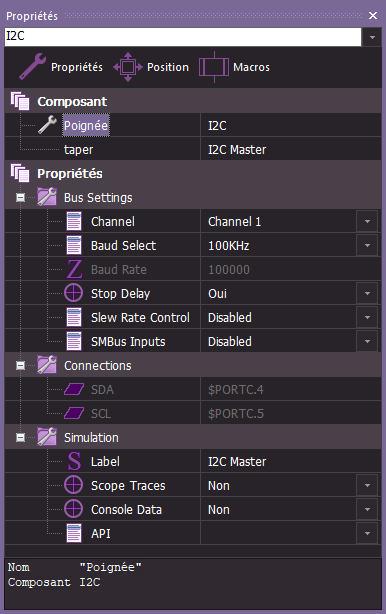Collapse the Connections group

[20, 365]
